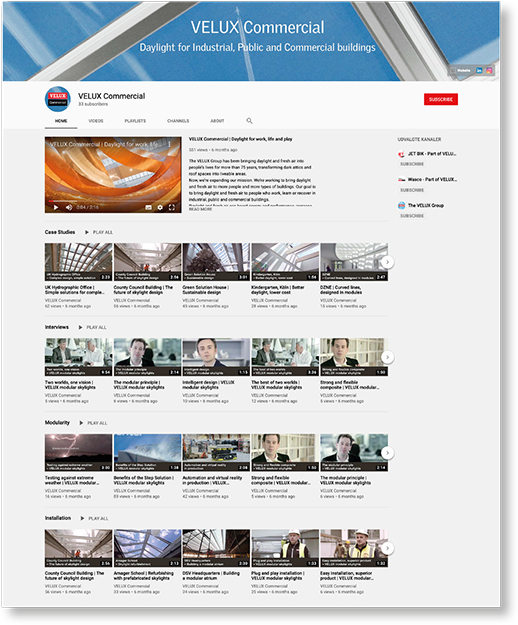Open Instagram icon in channel banner
This screenshot has height=625, width=518.
point(489,70)
